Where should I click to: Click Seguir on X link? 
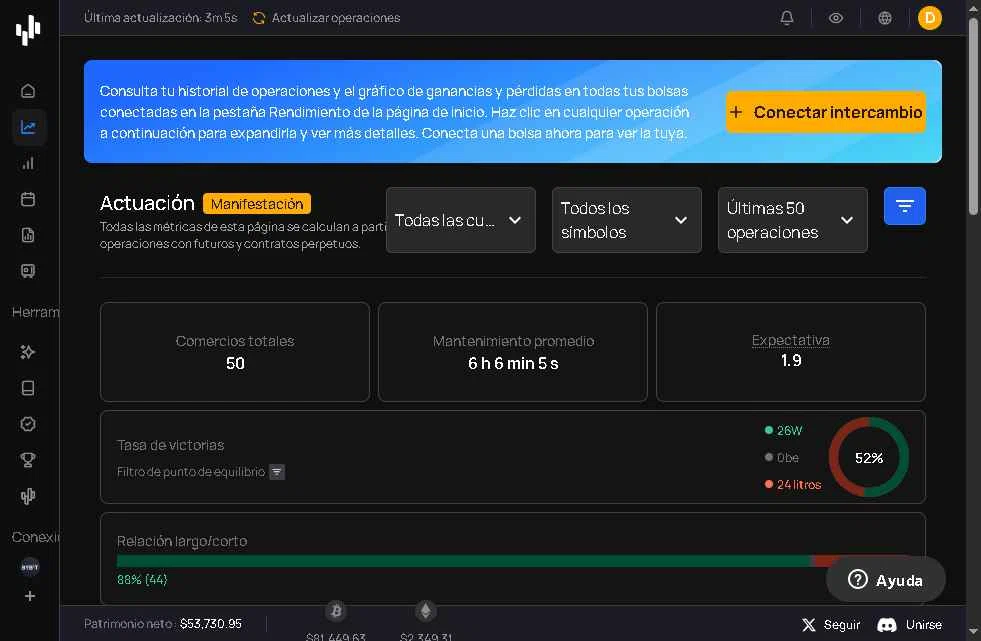tap(831, 625)
